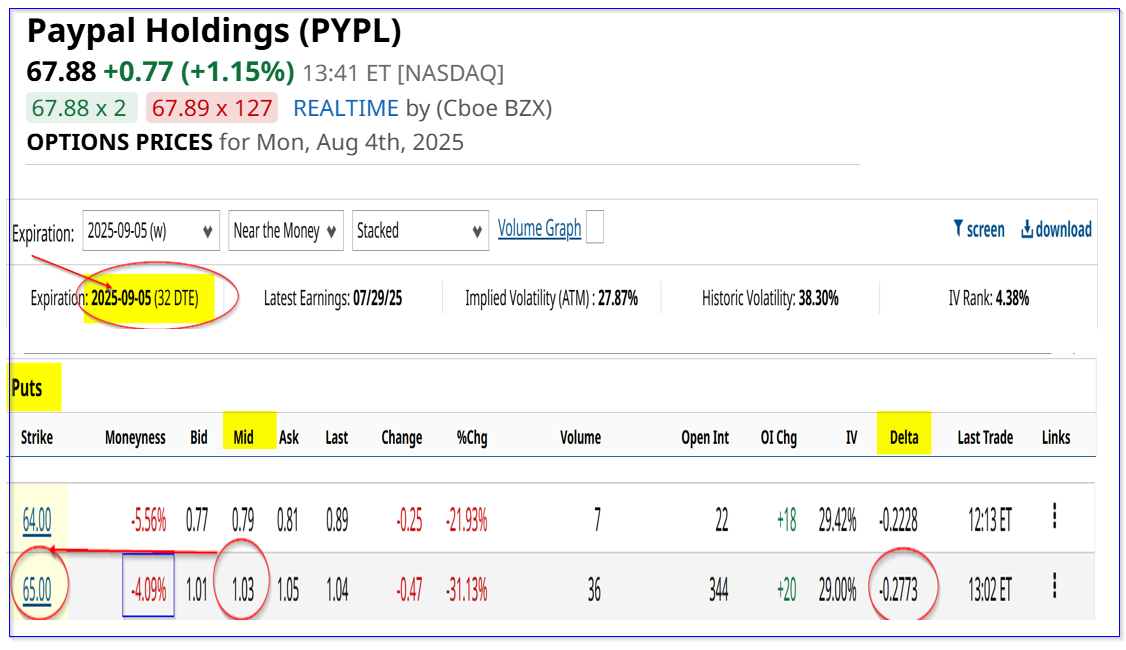Open the Expiration 2025-09-05 (w) dropdown

(x=151, y=231)
